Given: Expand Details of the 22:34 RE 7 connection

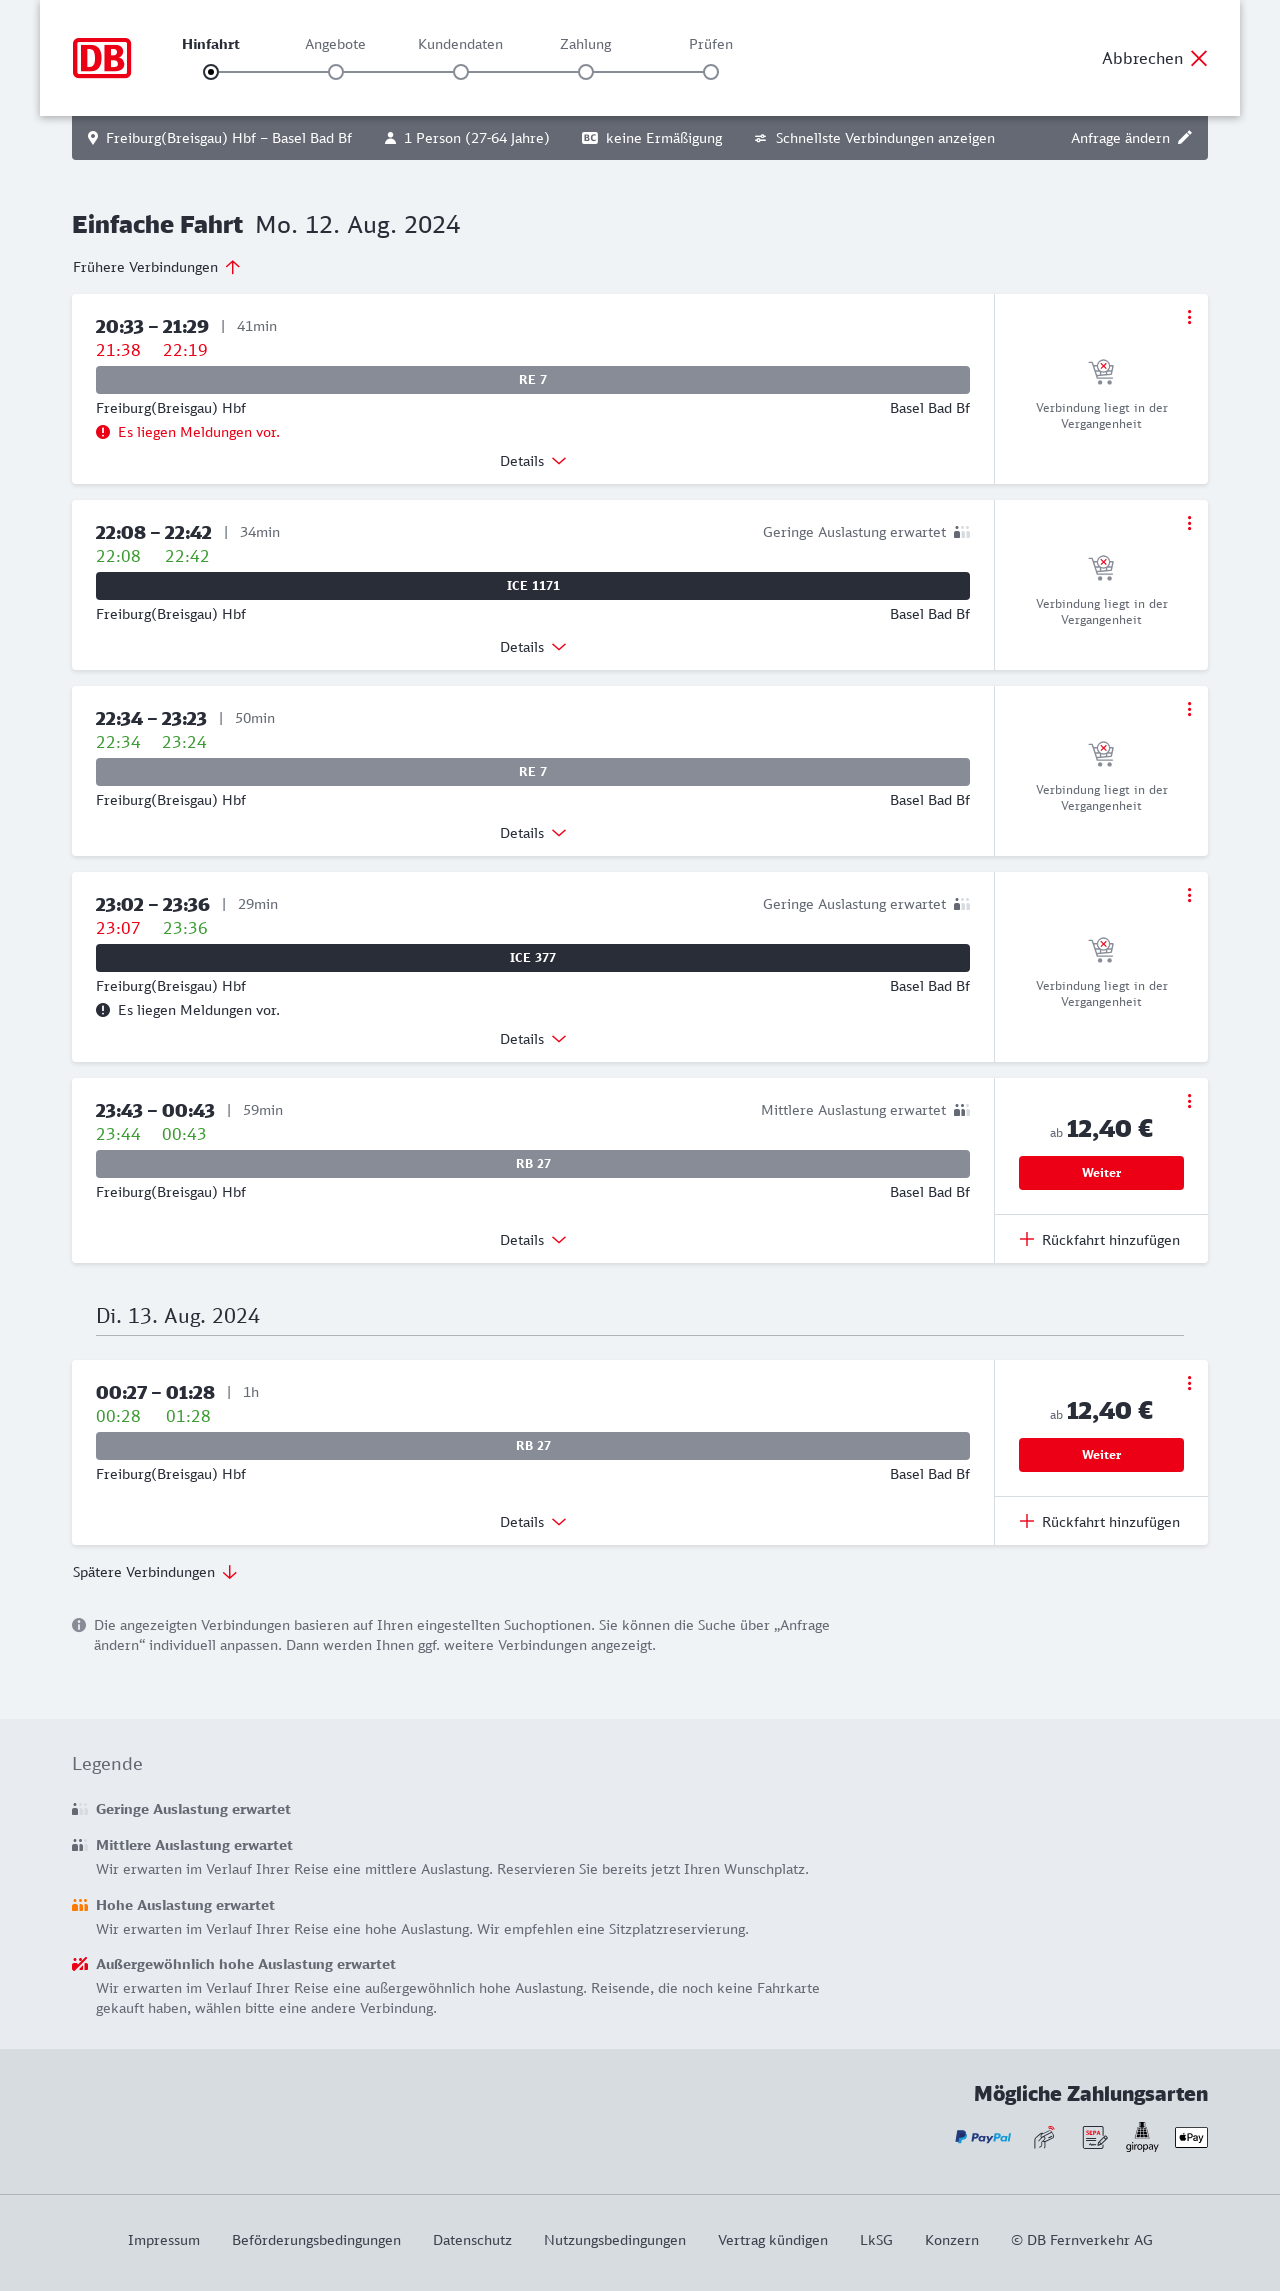Looking at the screenshot, I should [533, 833].
